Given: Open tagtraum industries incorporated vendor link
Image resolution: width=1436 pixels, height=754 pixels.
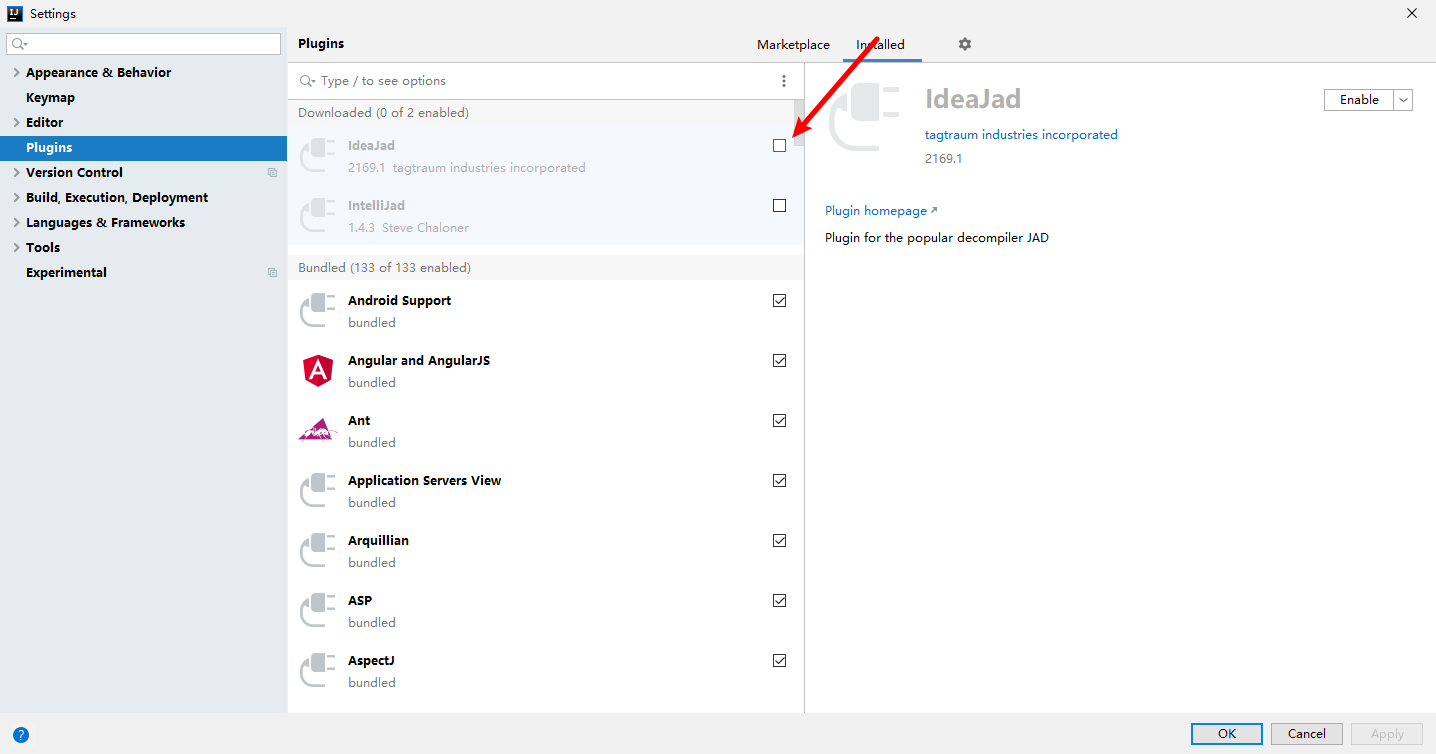Looking at the screenshot, I should pos(1021,135).
